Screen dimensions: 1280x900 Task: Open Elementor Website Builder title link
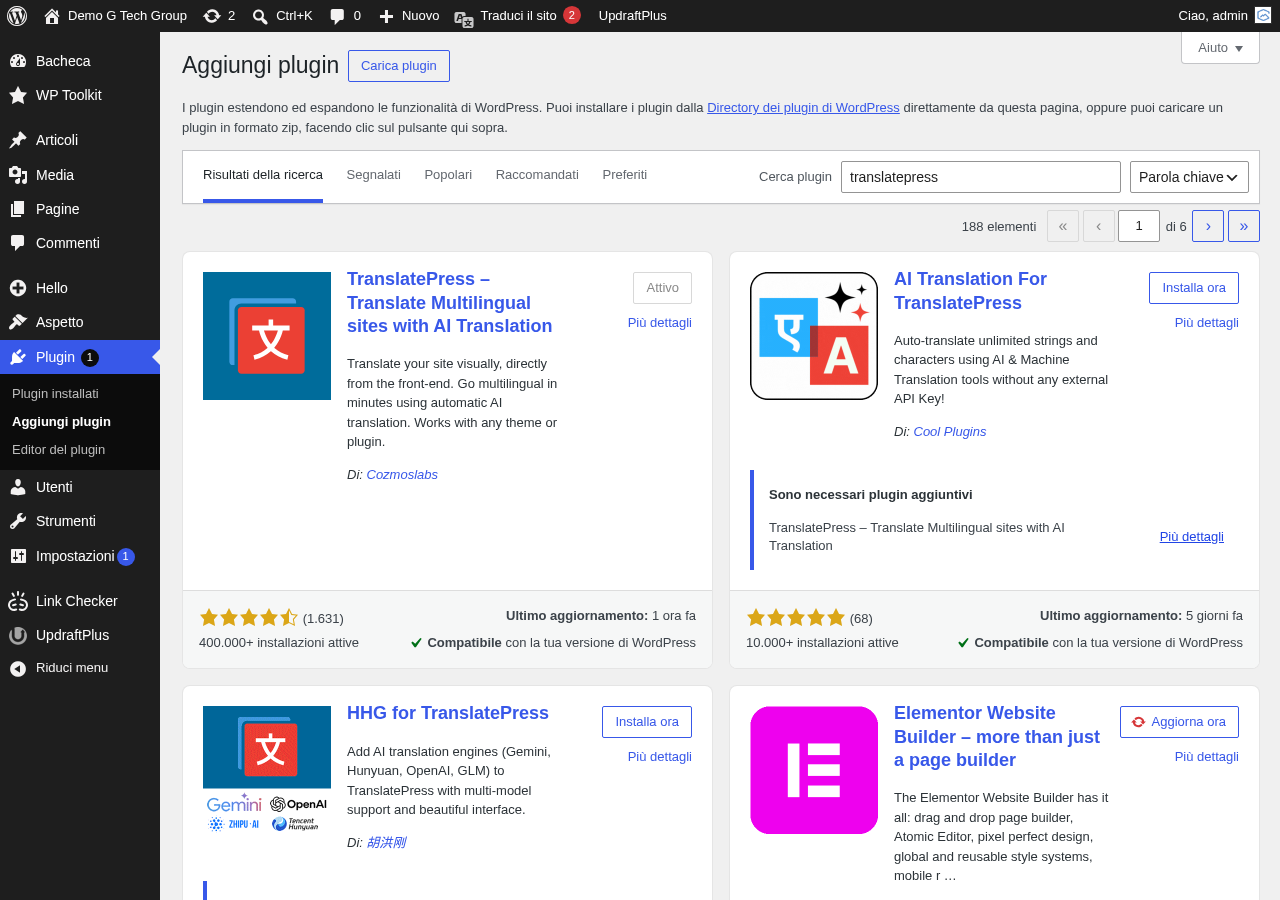[x=997, y=737]
